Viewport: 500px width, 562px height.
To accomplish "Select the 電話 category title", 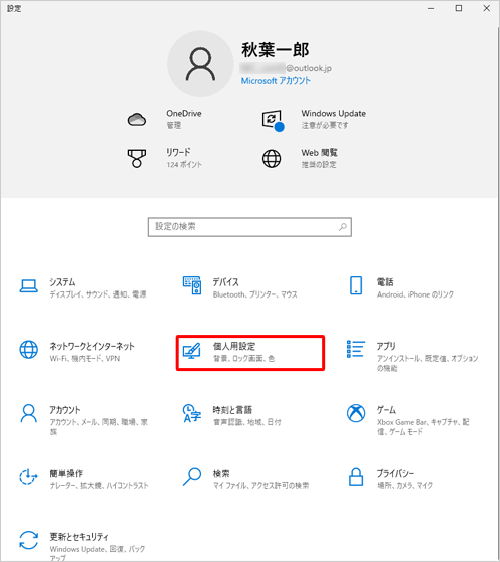I will pyautogui.click(x=385, y=282).
